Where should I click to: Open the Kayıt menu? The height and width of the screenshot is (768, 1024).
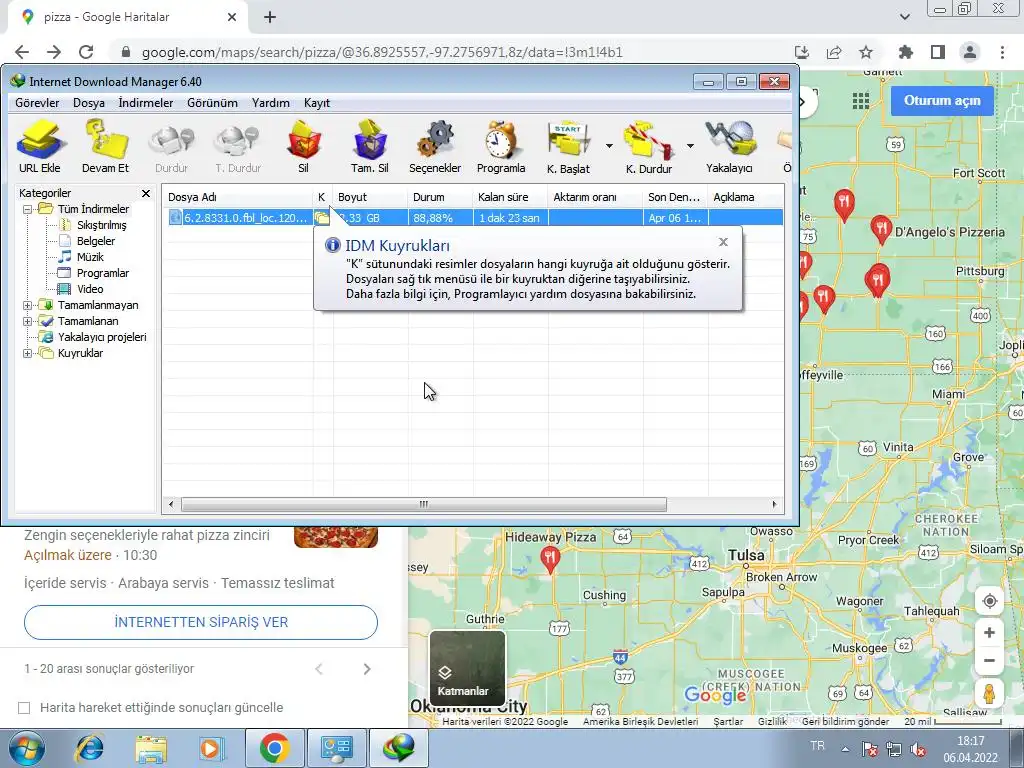(x=317, y=103)
